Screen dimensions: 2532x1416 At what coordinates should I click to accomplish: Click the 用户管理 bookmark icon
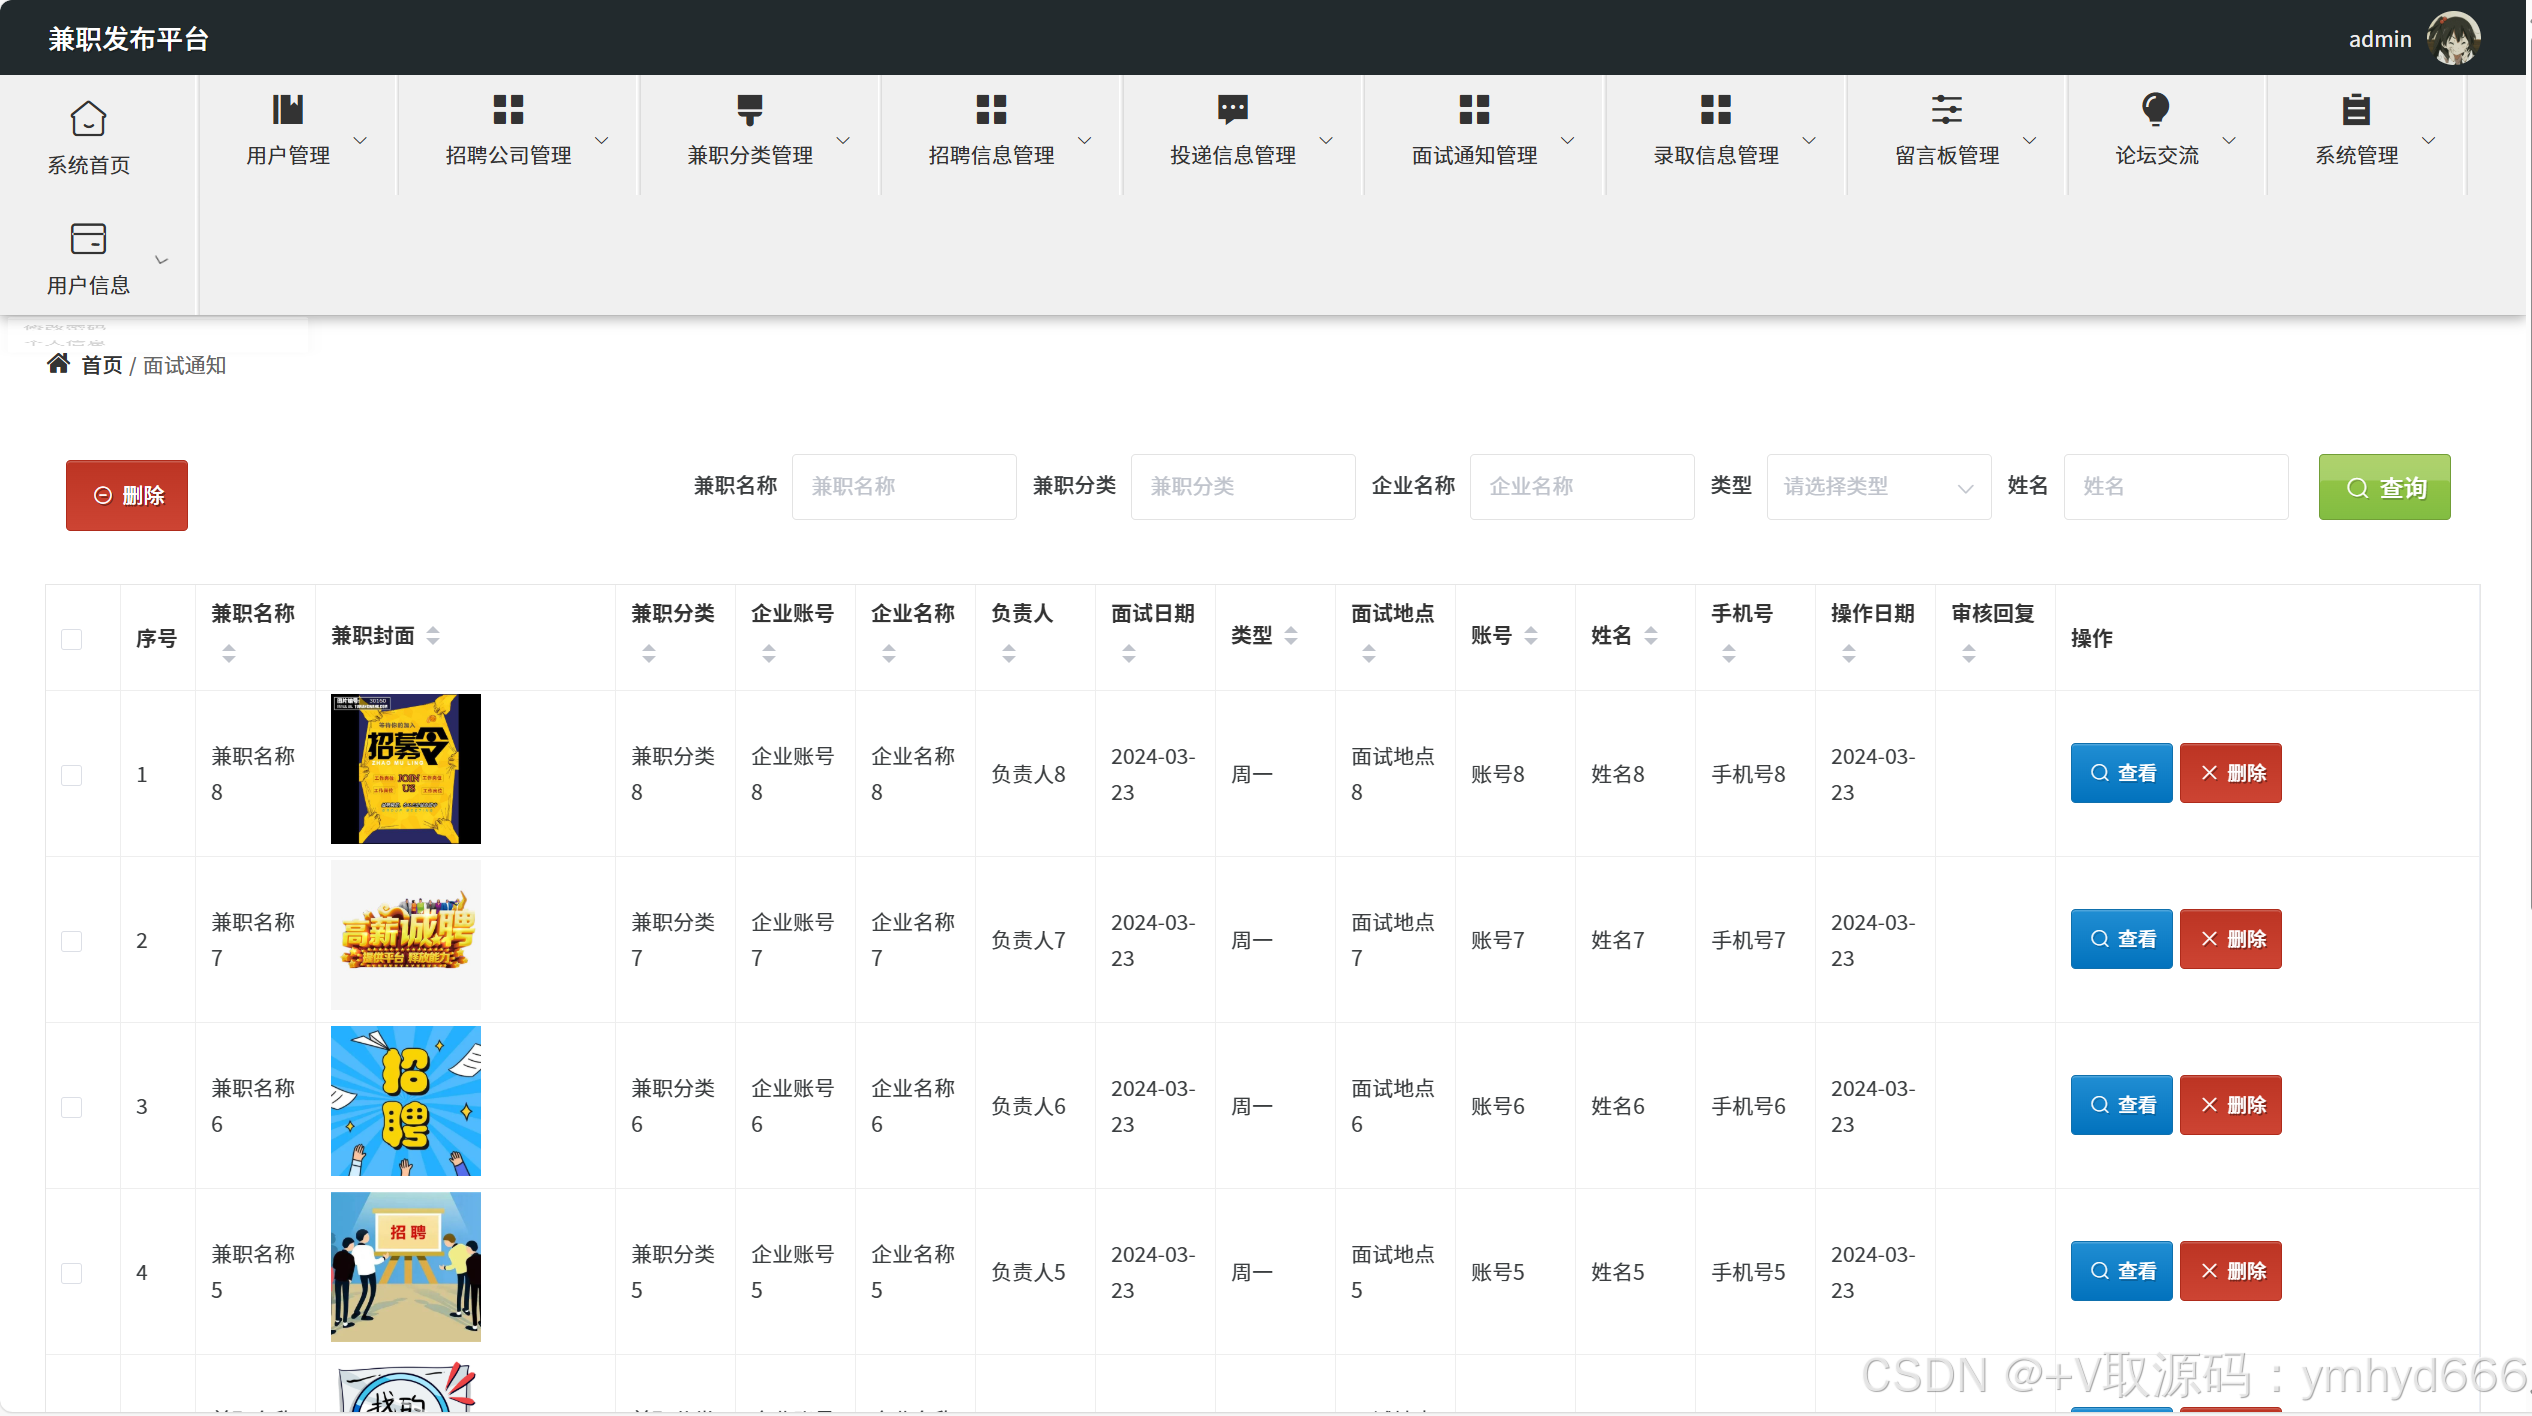pos(287,109)
